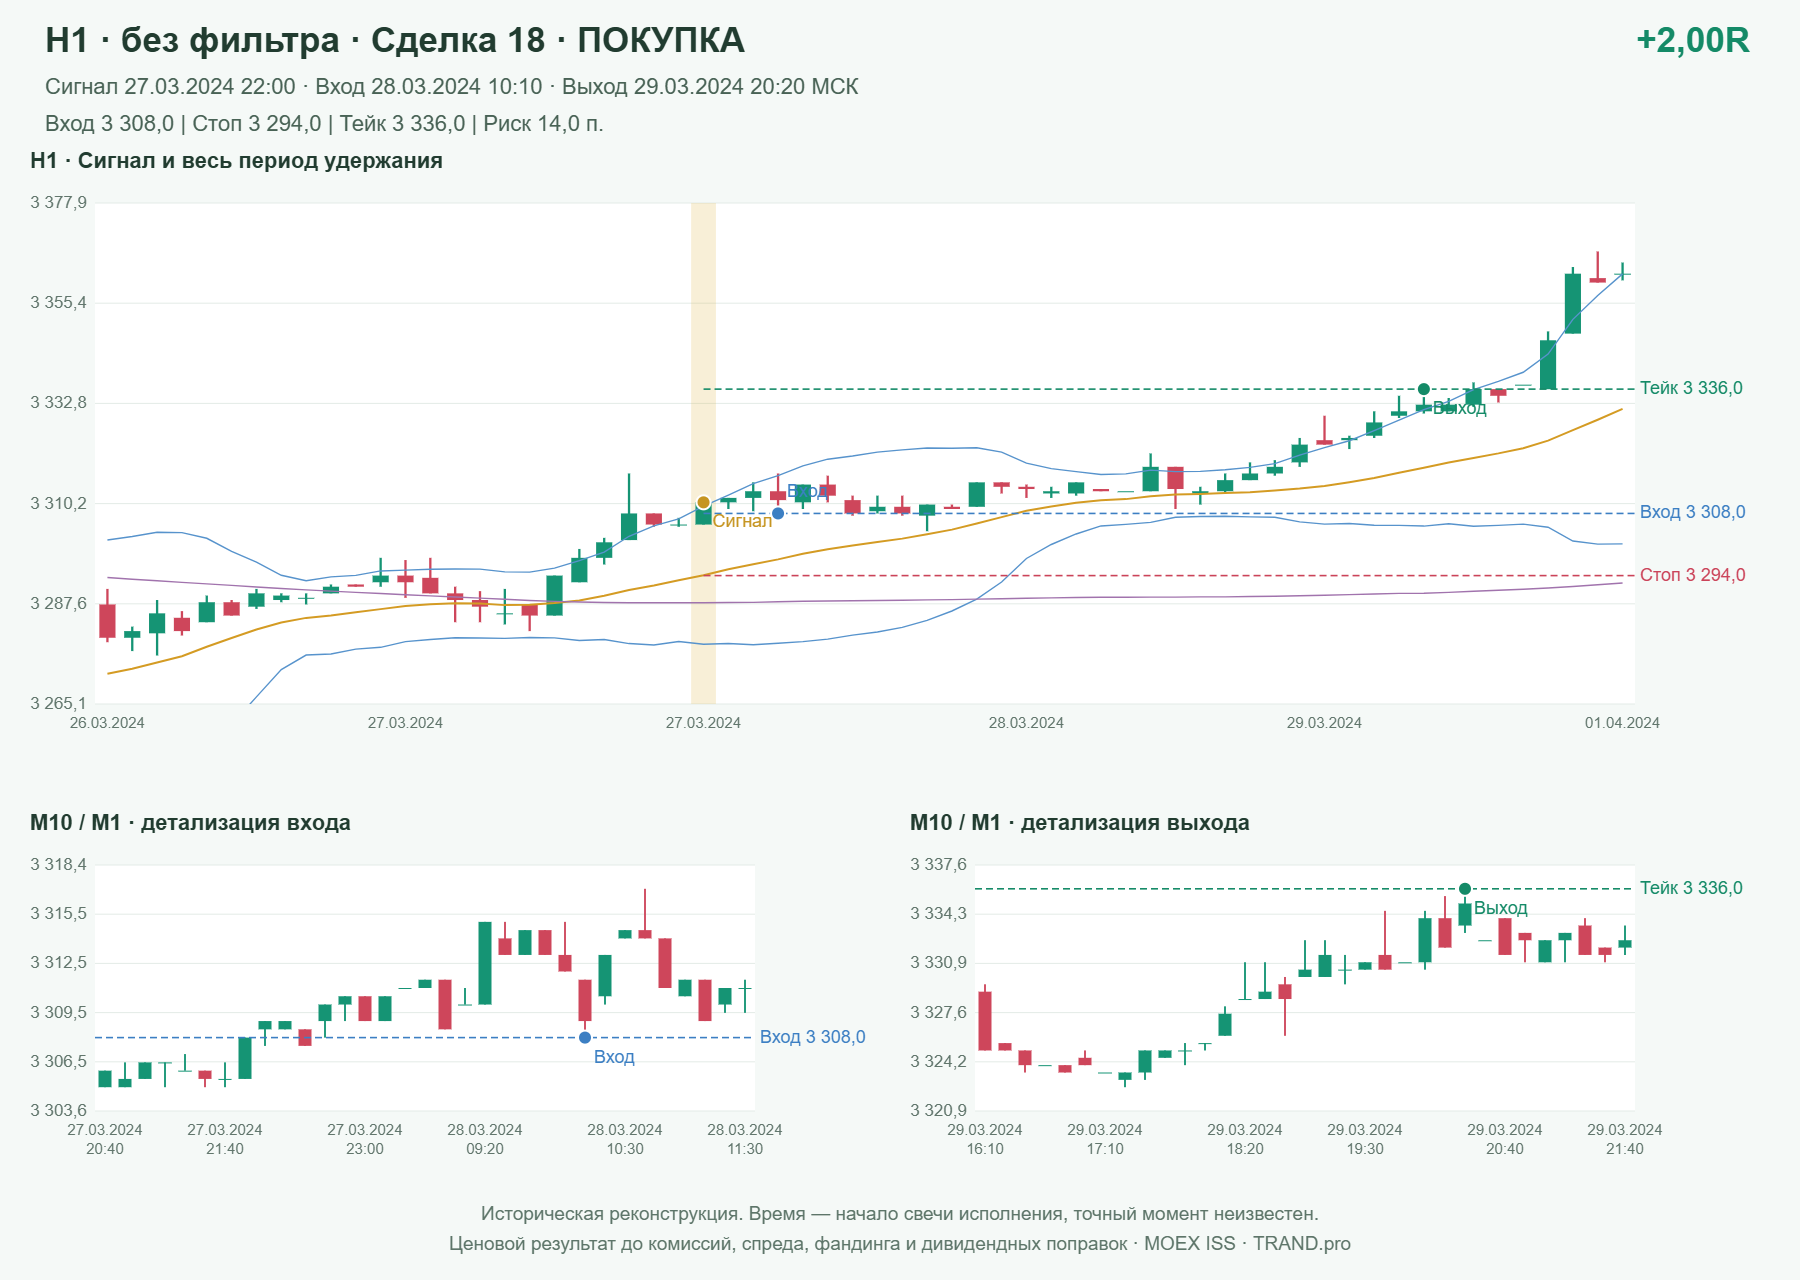Viewport: 1800px width, 1280px height.
Task: Click the 3 265,1 price axis label
Action: [x=58, y=703]
